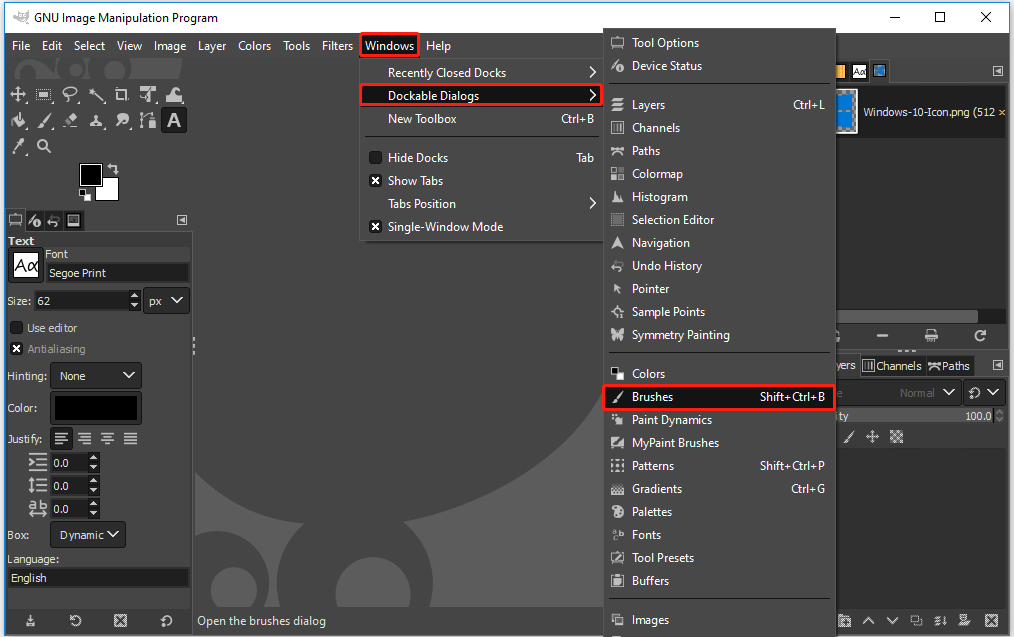Click the print icon below image list
The width and height of the screenshot is (1014, 637).
tap(931, 335)
